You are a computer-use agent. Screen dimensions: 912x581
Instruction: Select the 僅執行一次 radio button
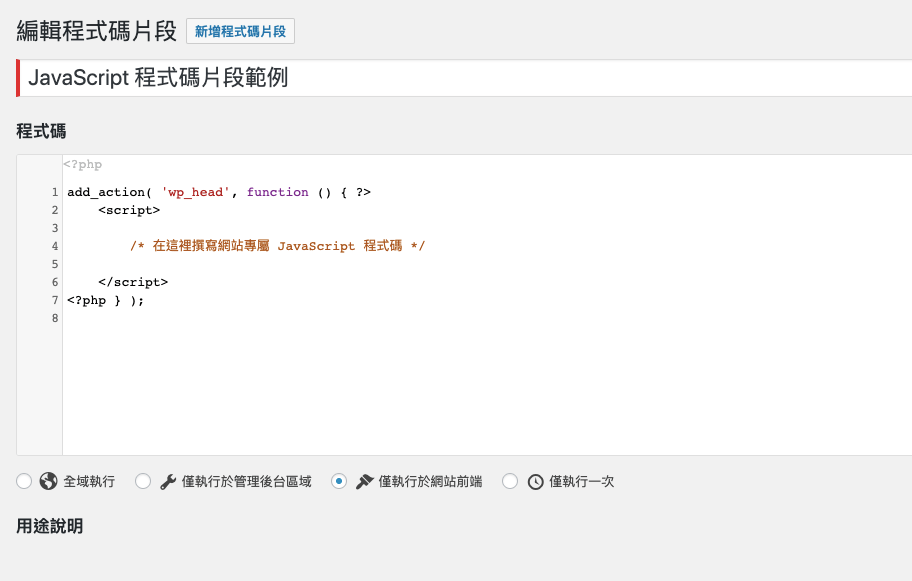510,481
